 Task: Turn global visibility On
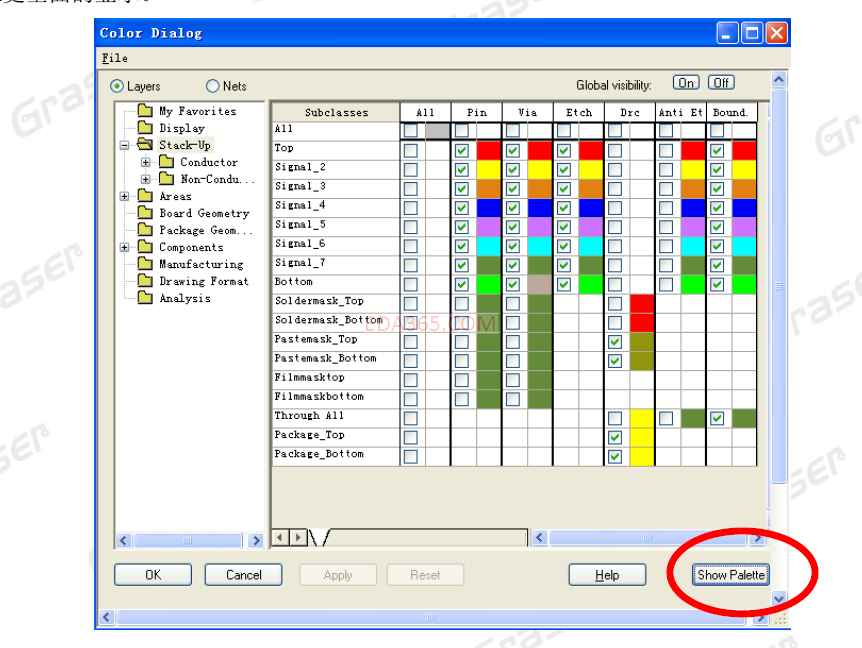click(x=686, y=83)
